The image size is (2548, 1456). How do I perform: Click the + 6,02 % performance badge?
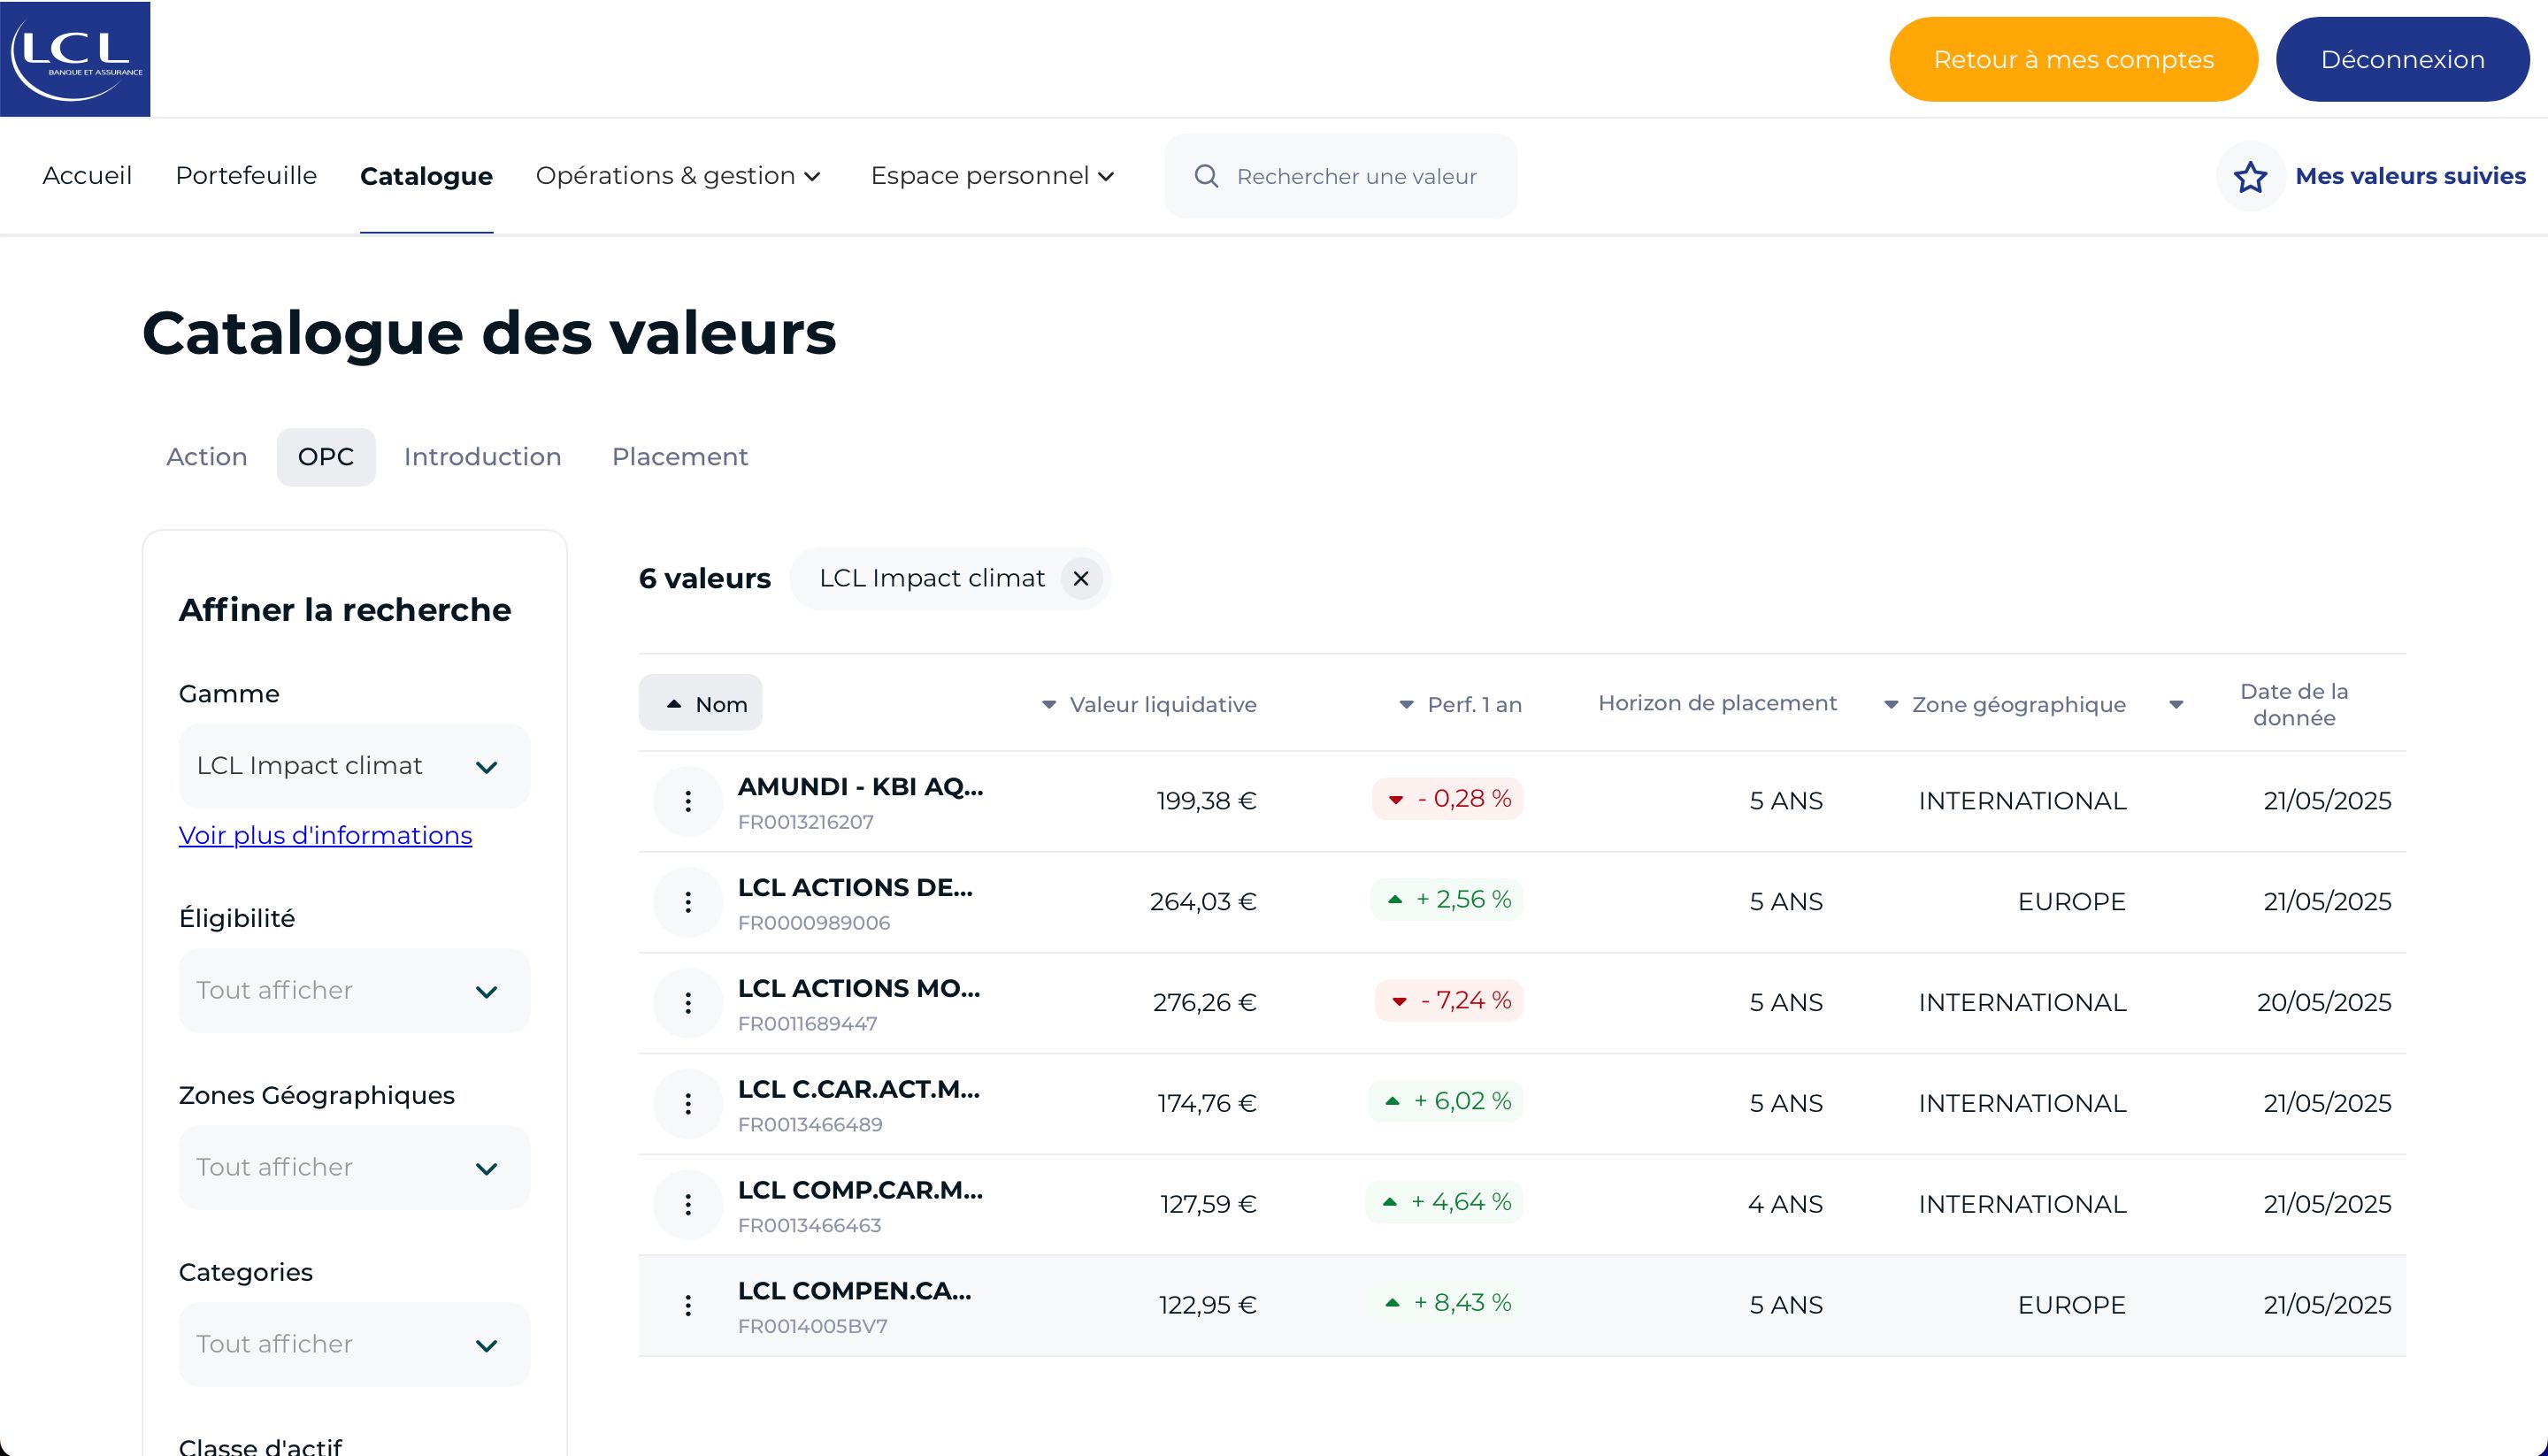[1446, 1102]
